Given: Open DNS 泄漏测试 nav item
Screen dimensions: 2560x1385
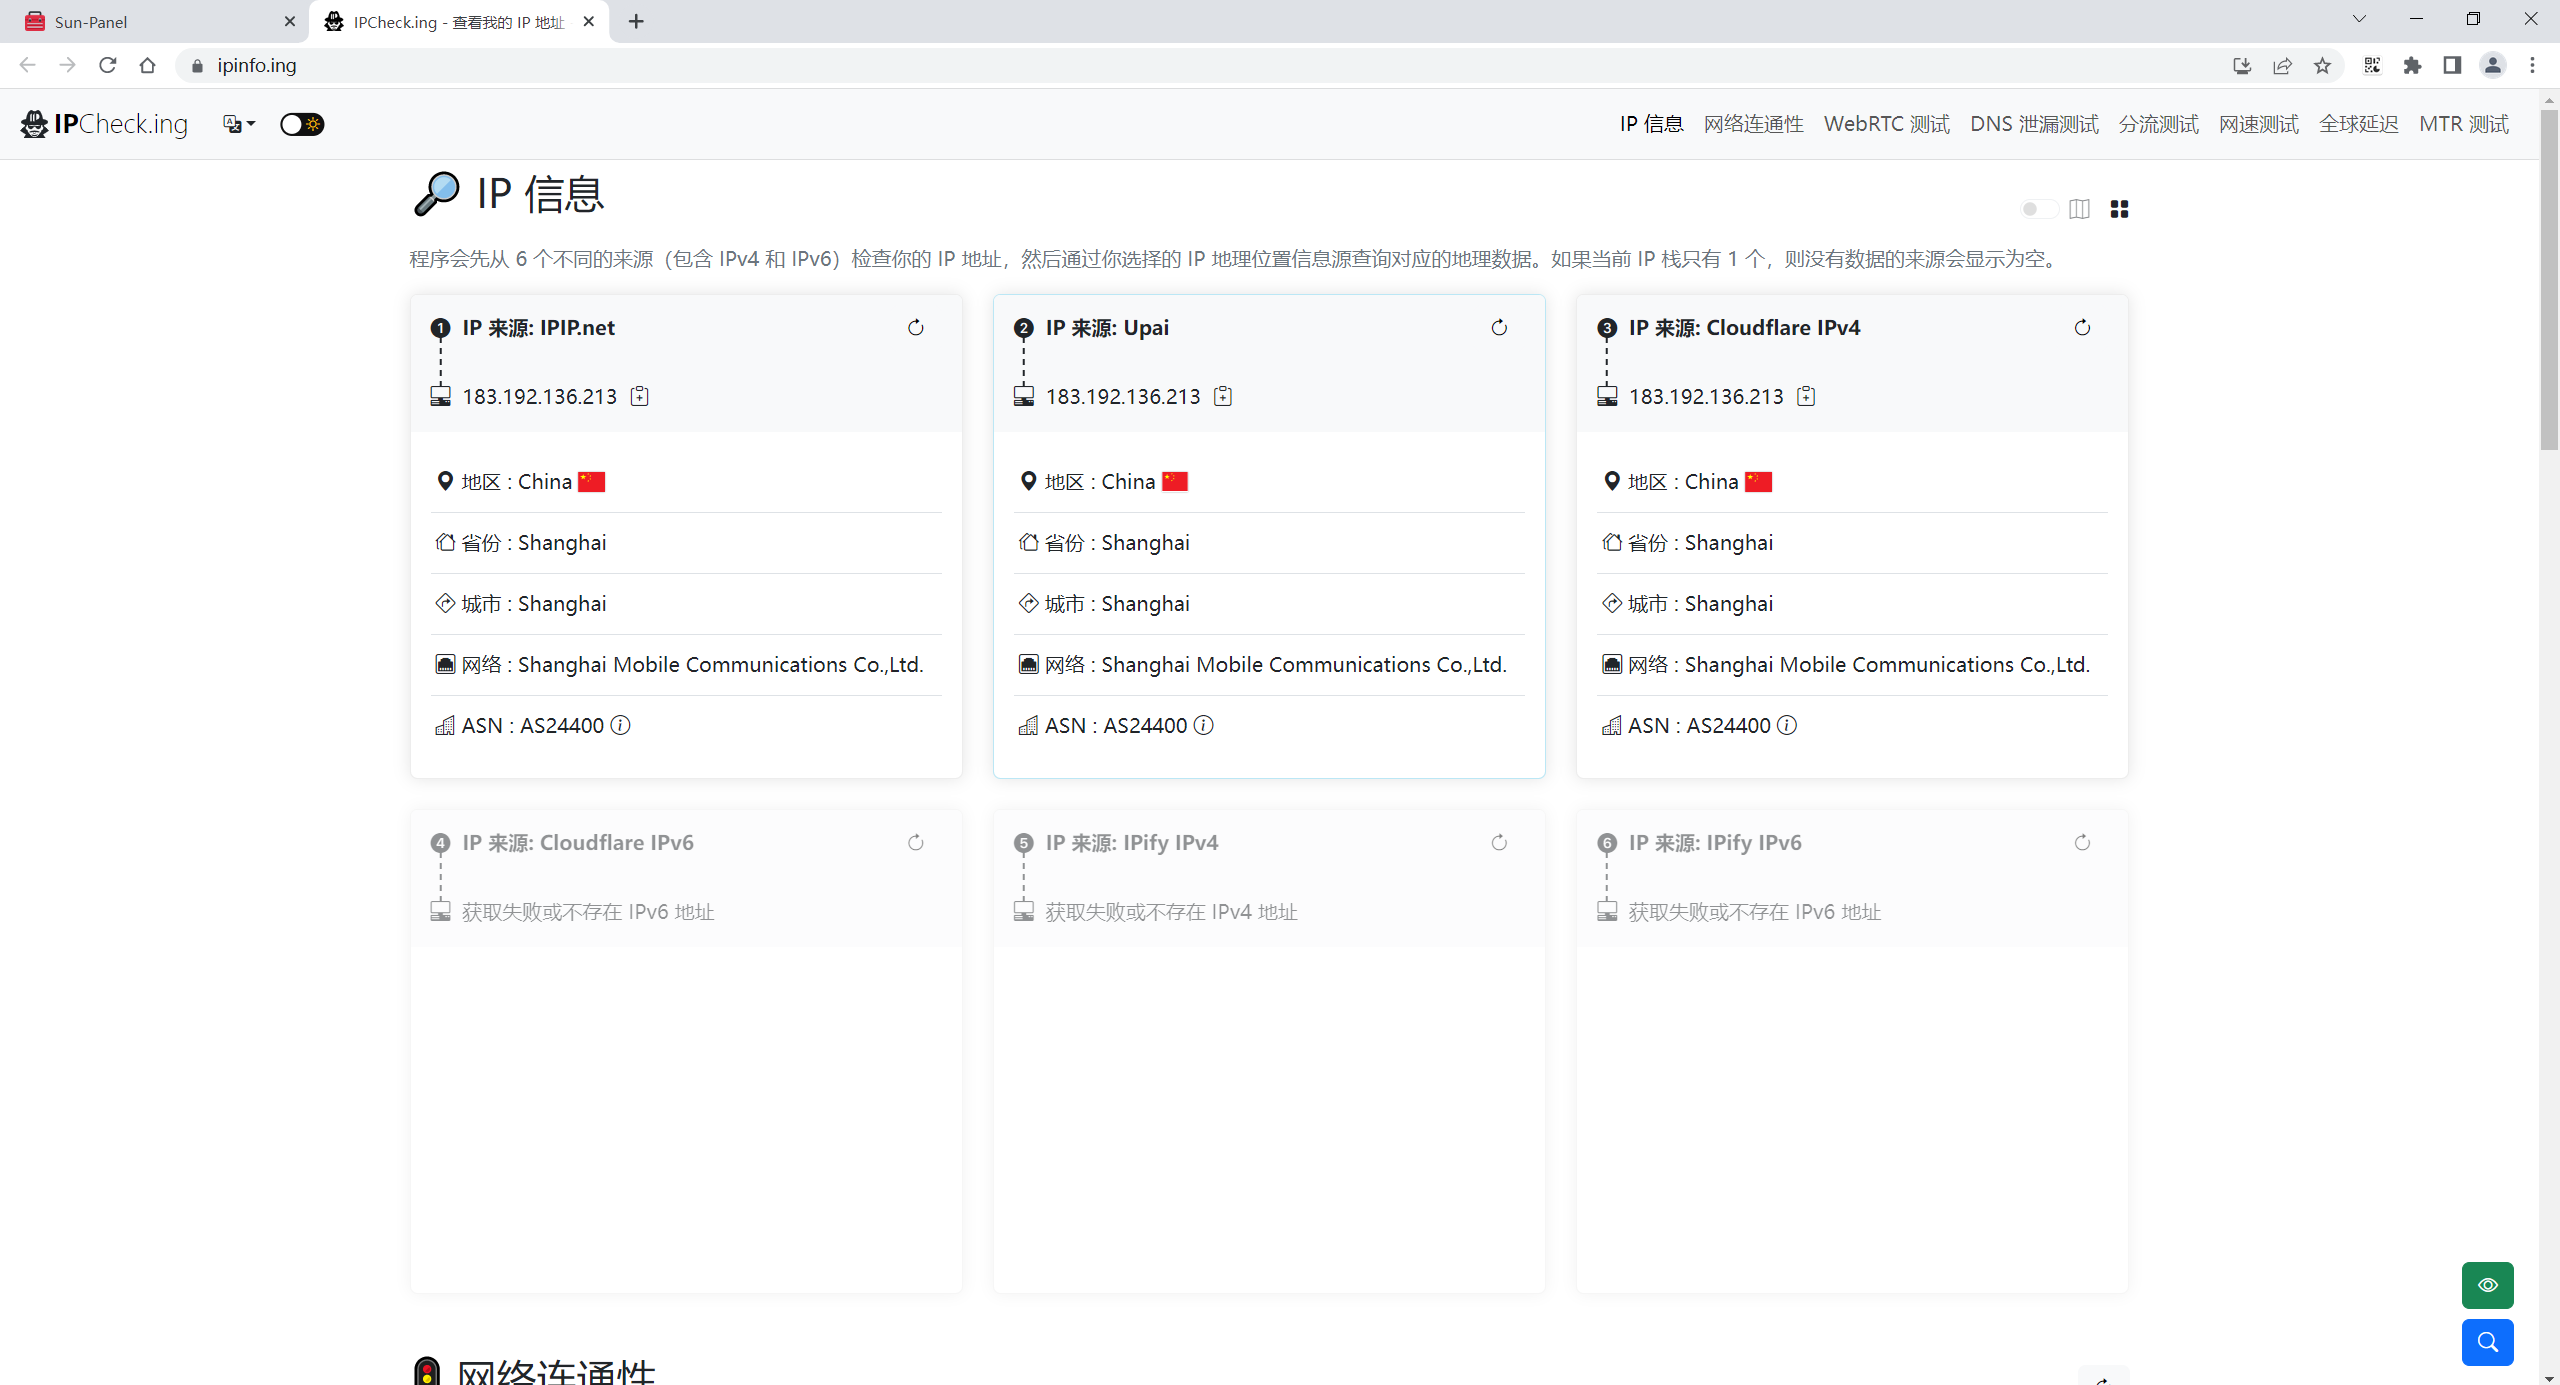Looking at the screenshot, I should pos(2034,124).
